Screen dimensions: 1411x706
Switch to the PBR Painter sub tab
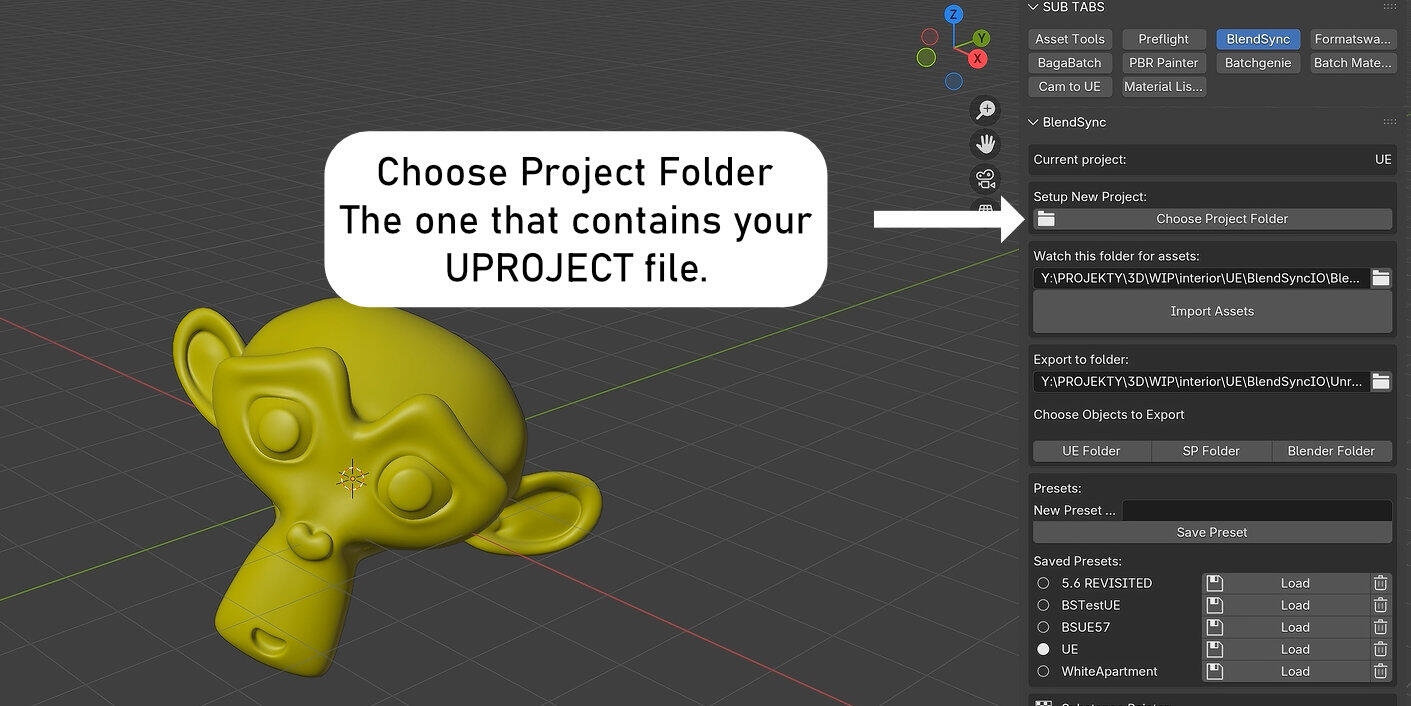1163,62
